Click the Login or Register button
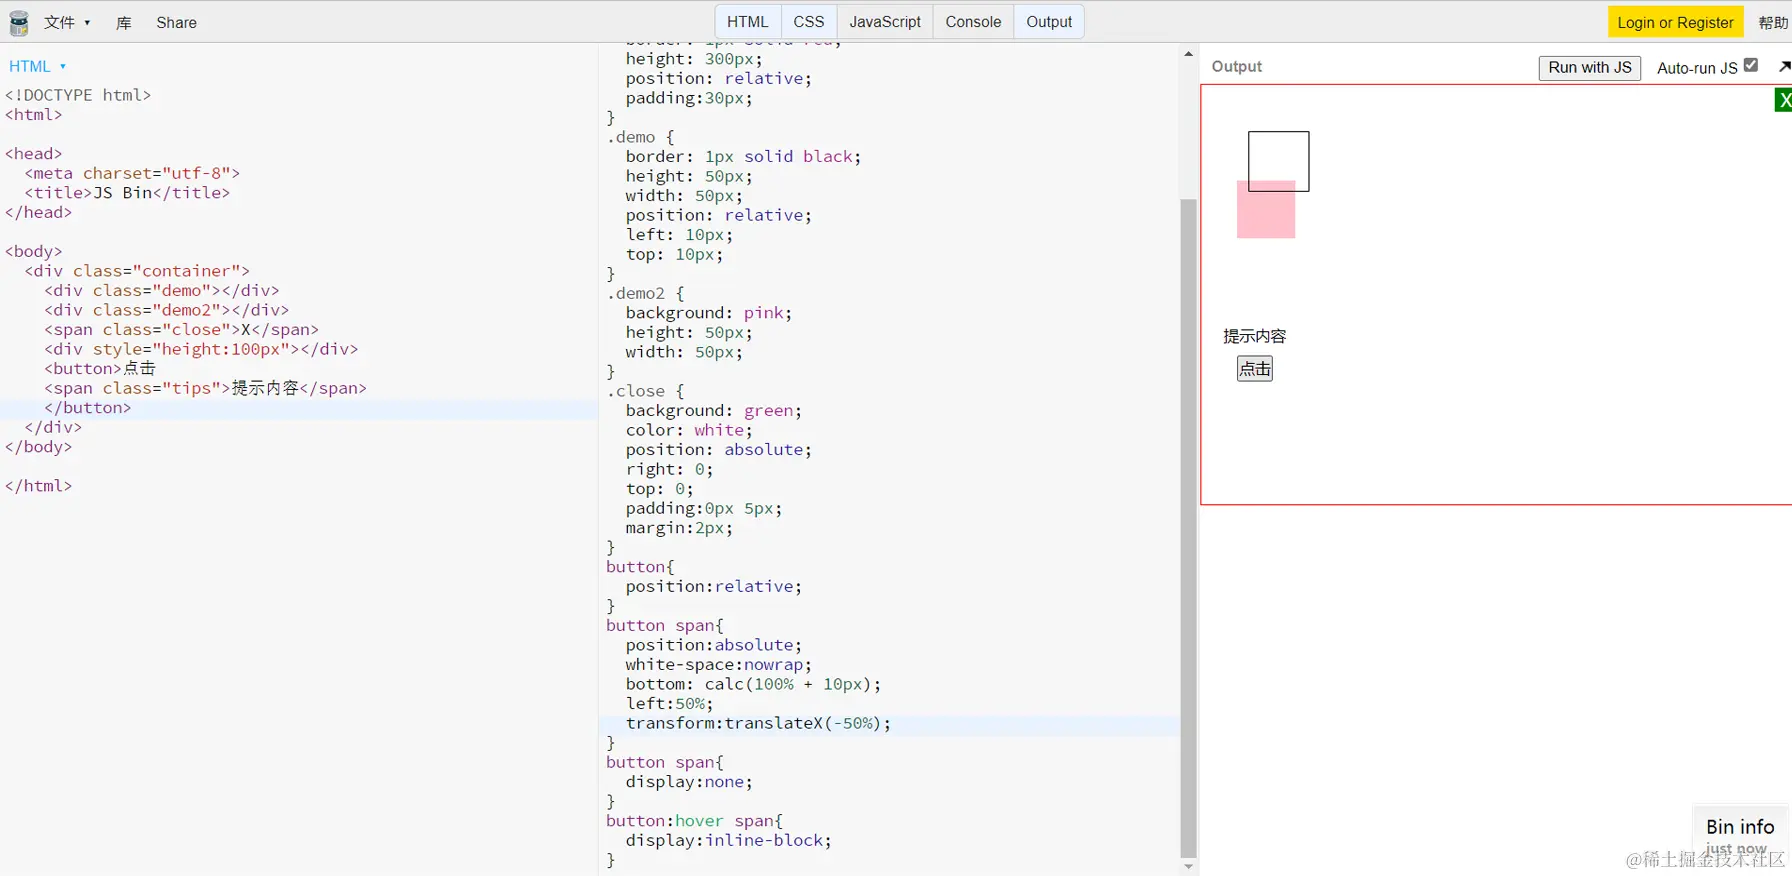The width and height of the screenshot is (1792, 876). click(x=1676, y=22)
